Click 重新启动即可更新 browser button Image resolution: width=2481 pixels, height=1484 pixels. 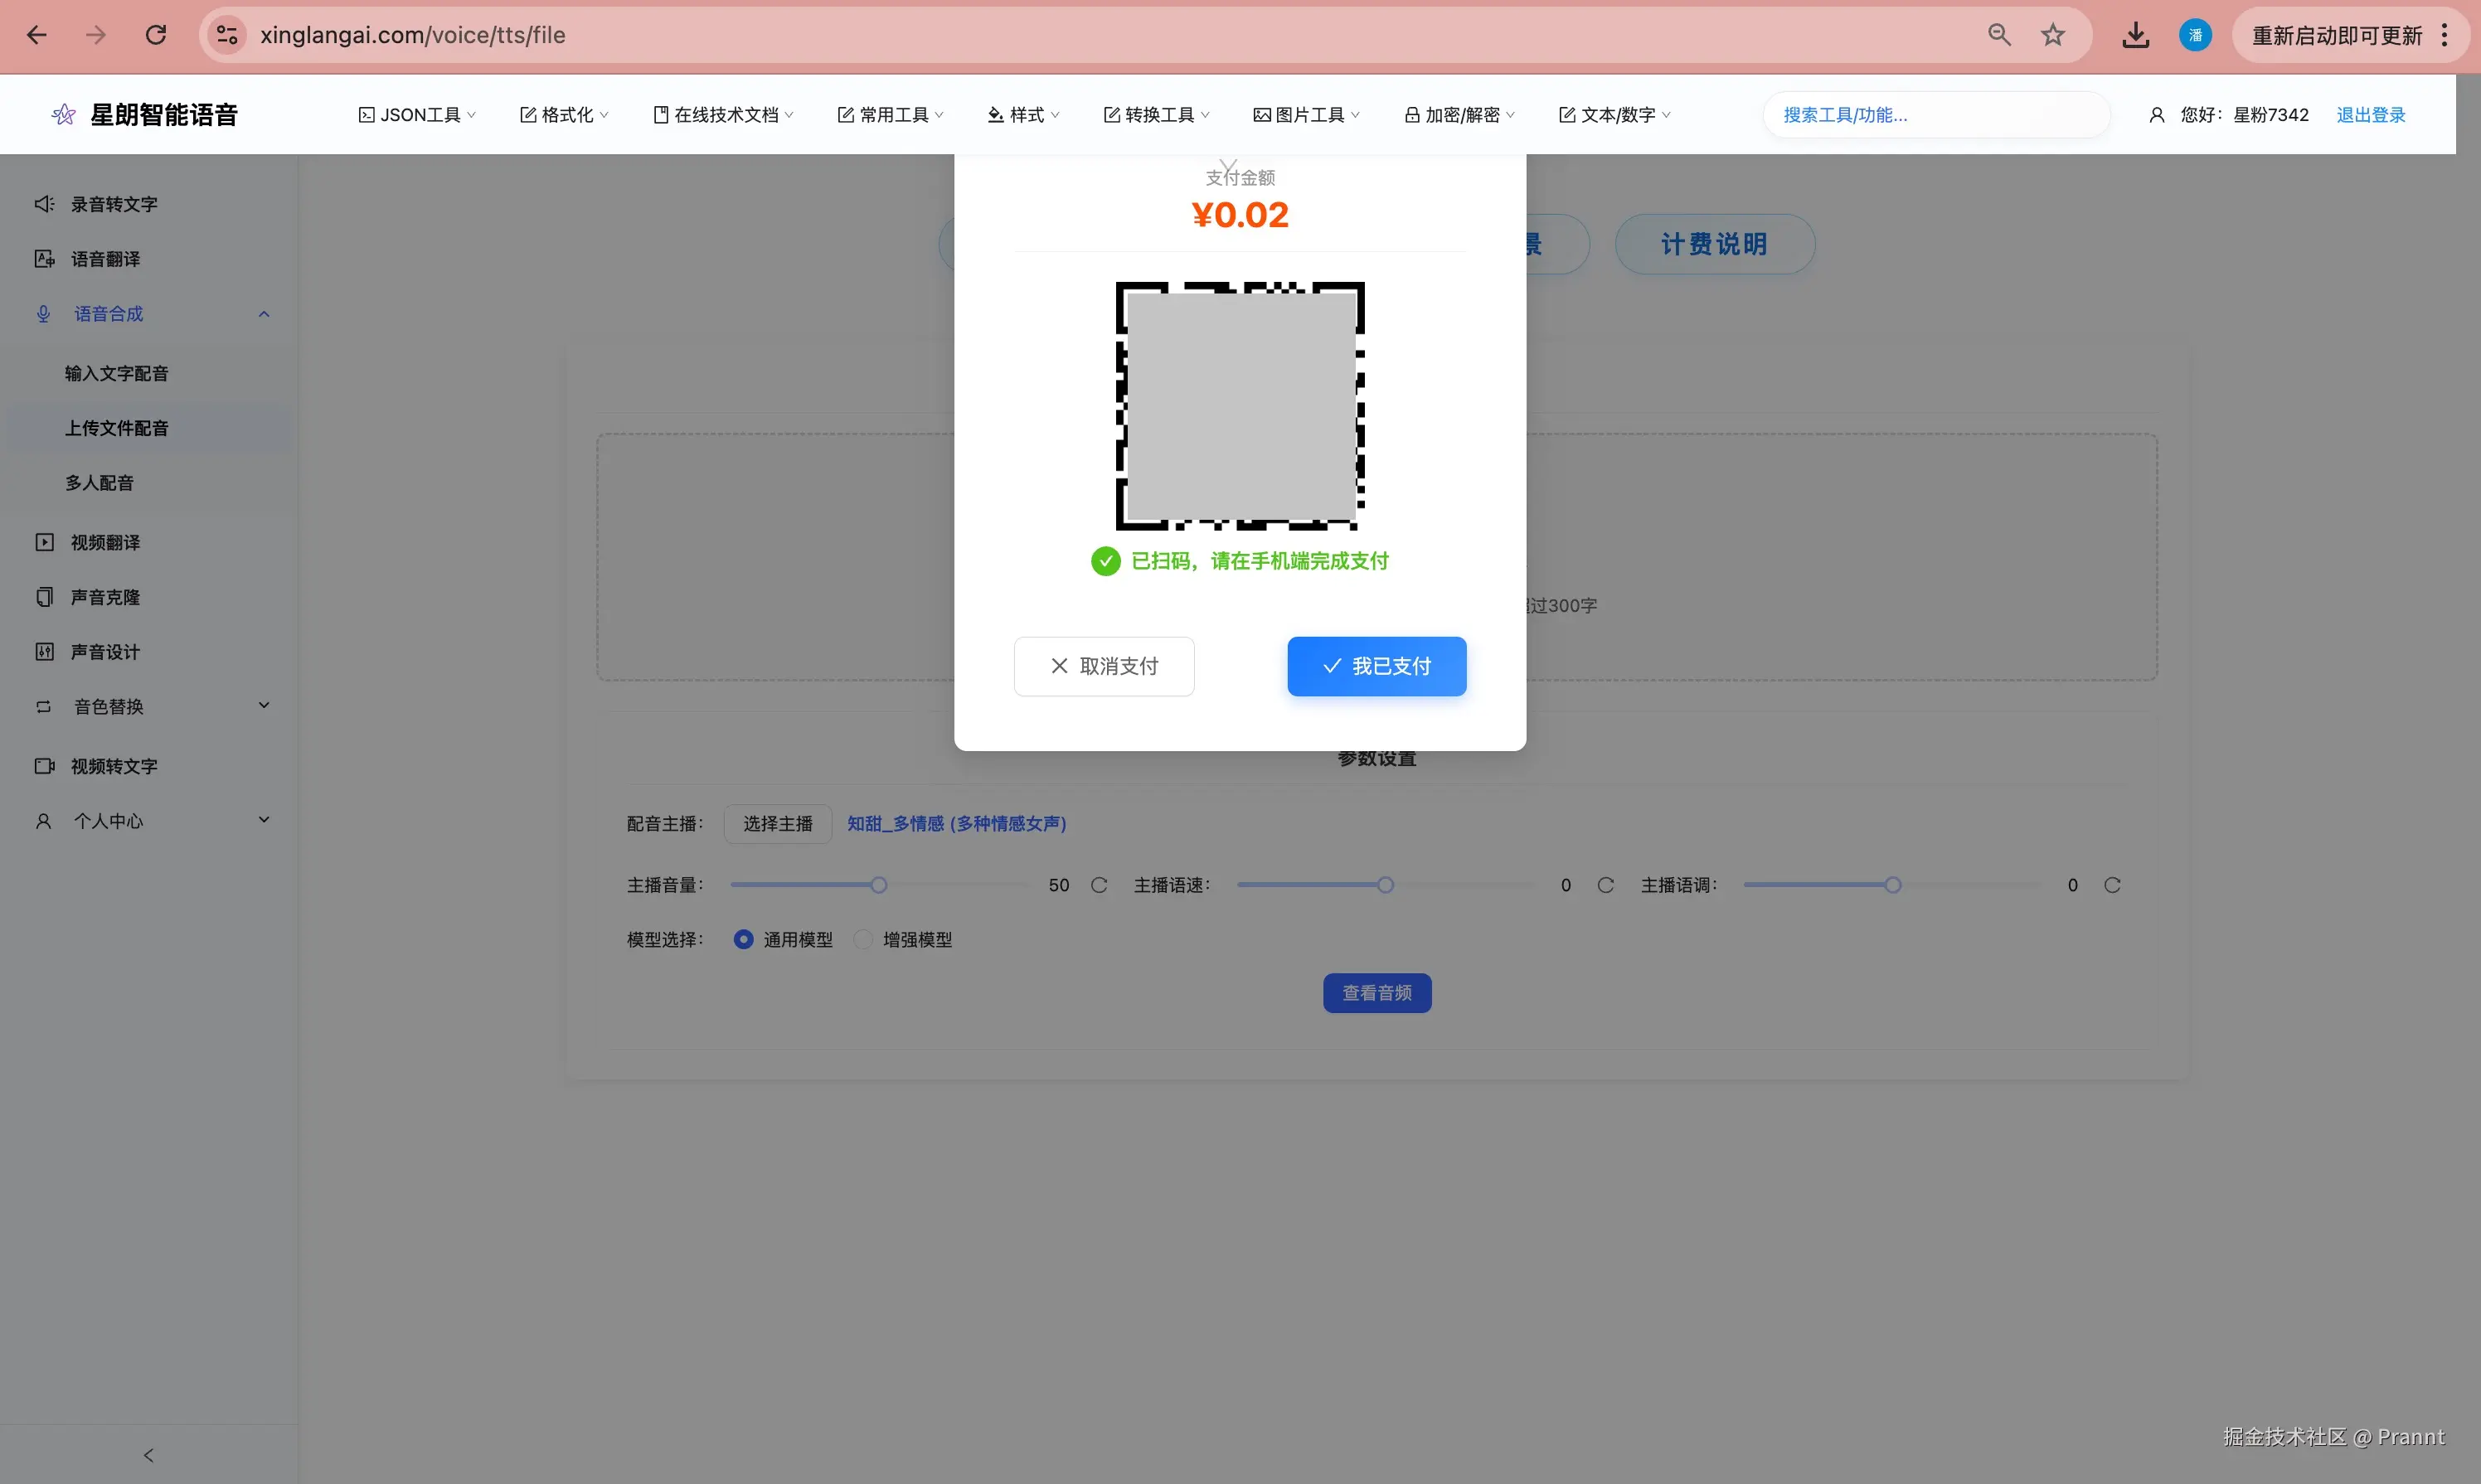click(x=2336, y=35)
